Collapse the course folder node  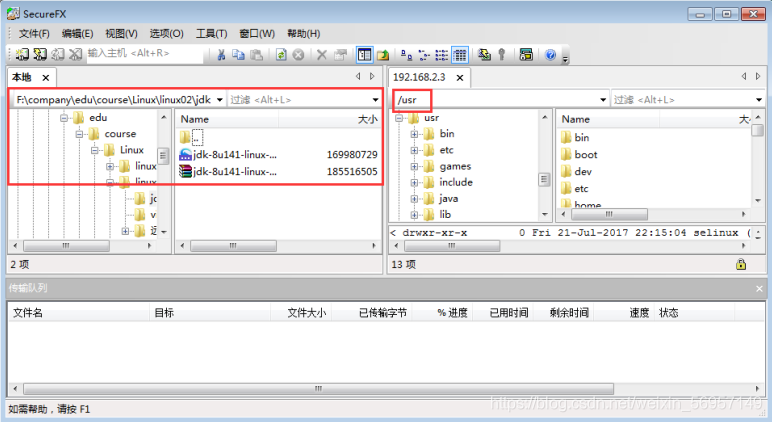point(79,134)
